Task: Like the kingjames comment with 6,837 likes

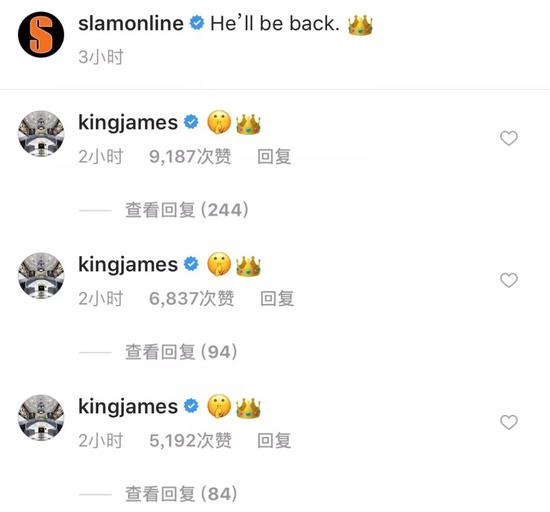Action: coord(509,280)
